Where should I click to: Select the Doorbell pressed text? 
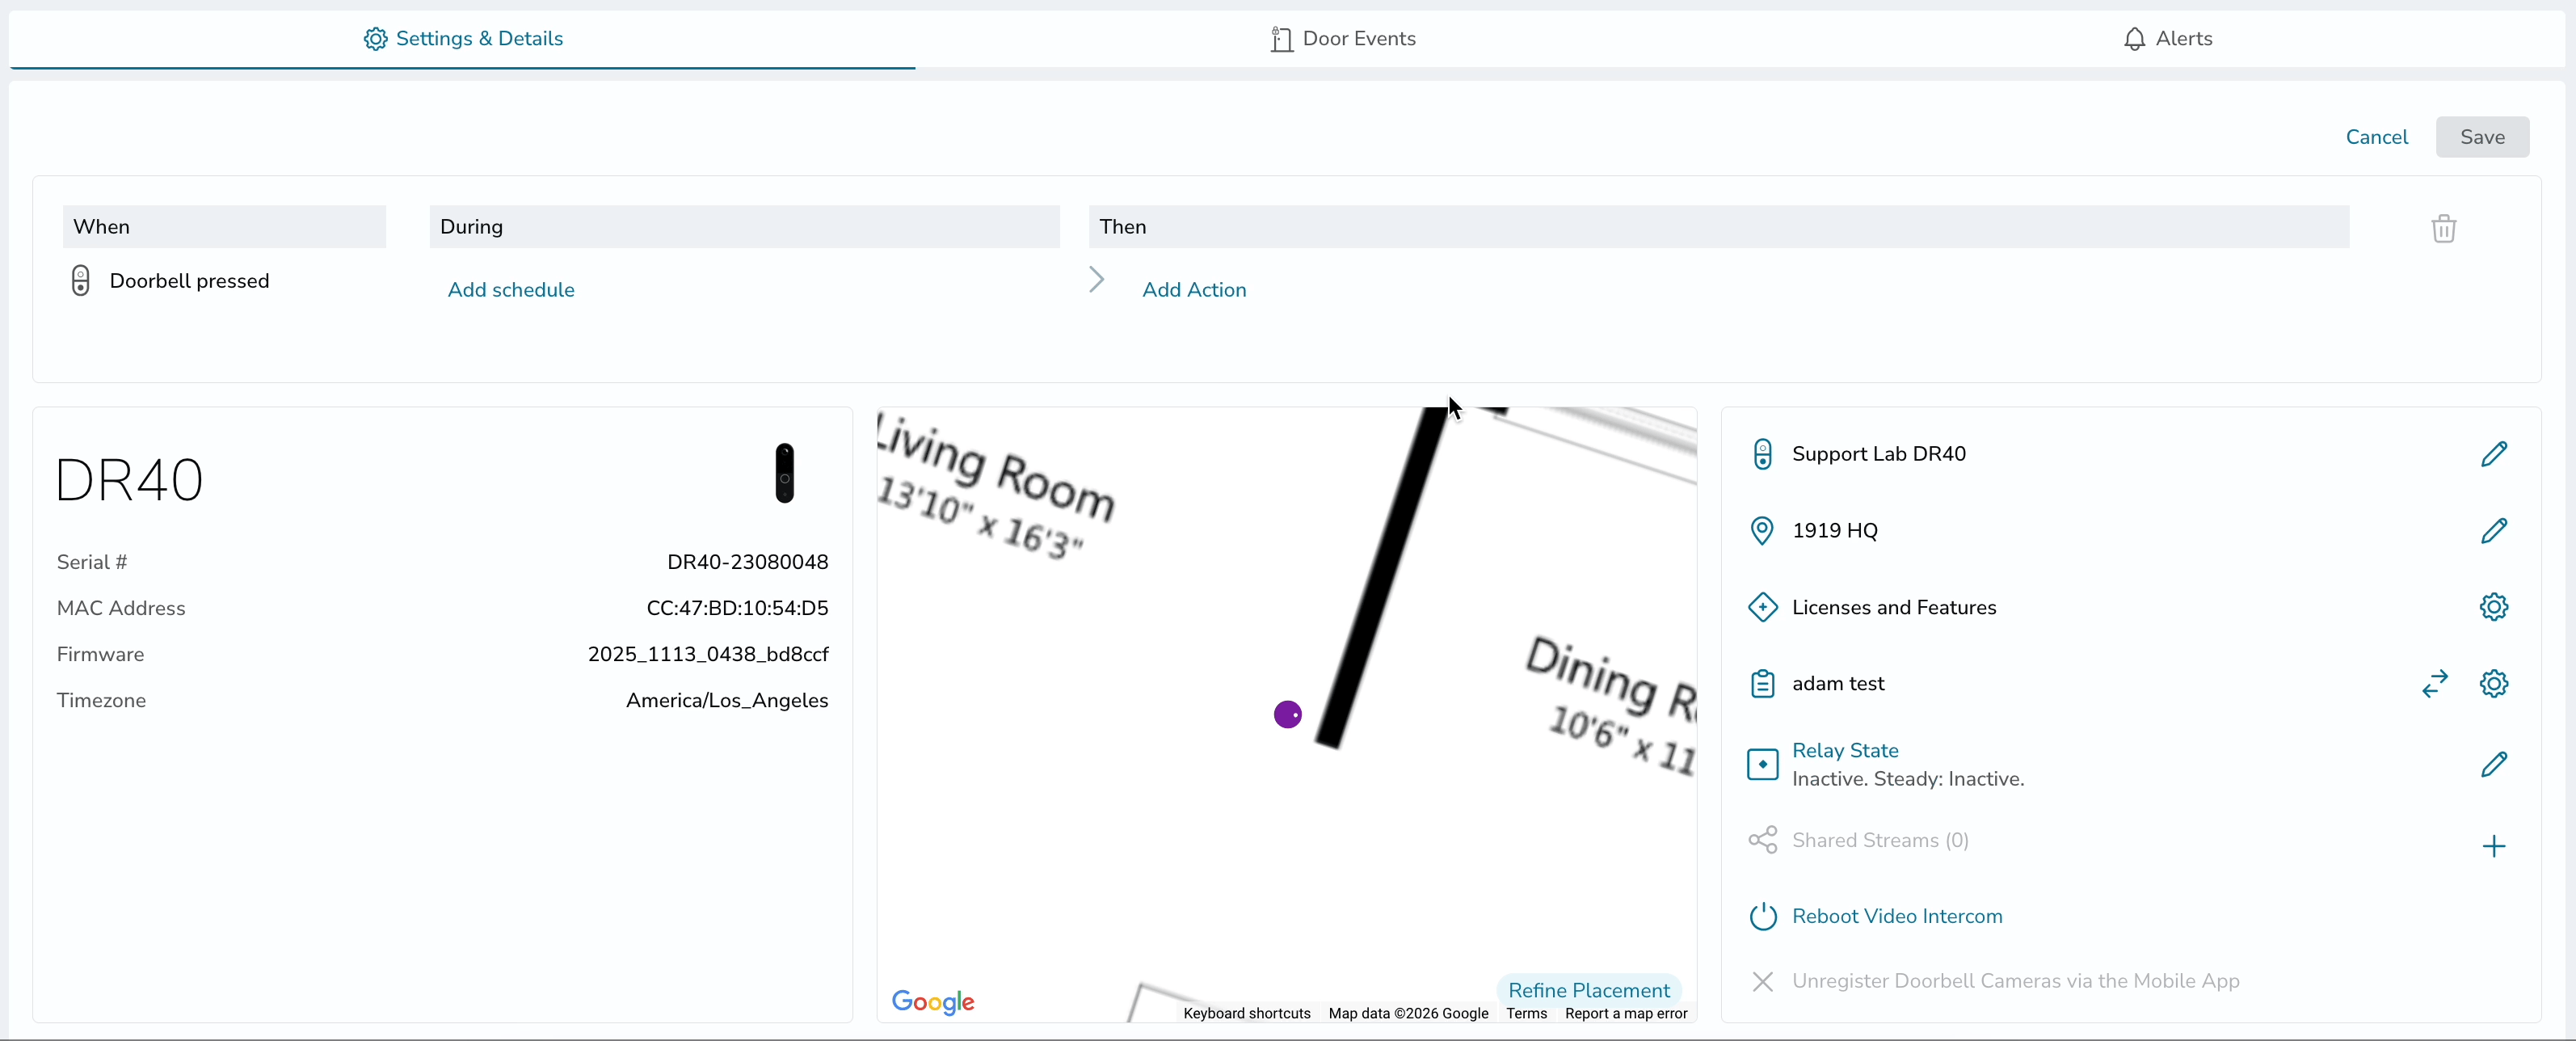point(189,281)
